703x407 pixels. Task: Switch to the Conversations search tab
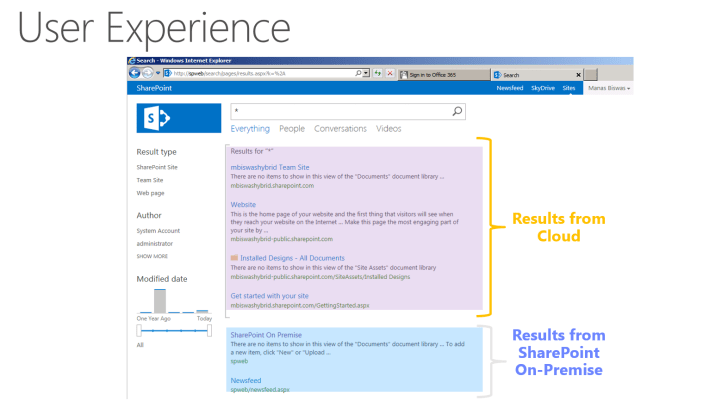pyautogui.click(x=340, y=129)
